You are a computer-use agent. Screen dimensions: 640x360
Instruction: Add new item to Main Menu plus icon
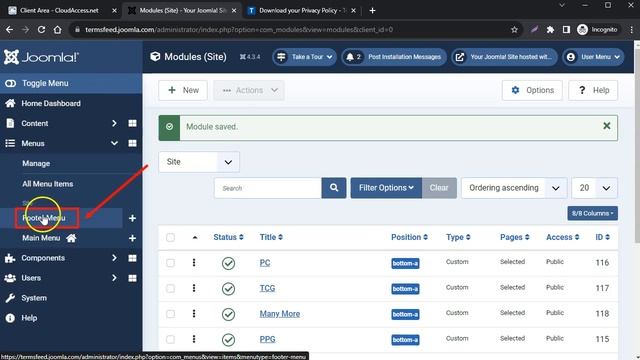132,238
